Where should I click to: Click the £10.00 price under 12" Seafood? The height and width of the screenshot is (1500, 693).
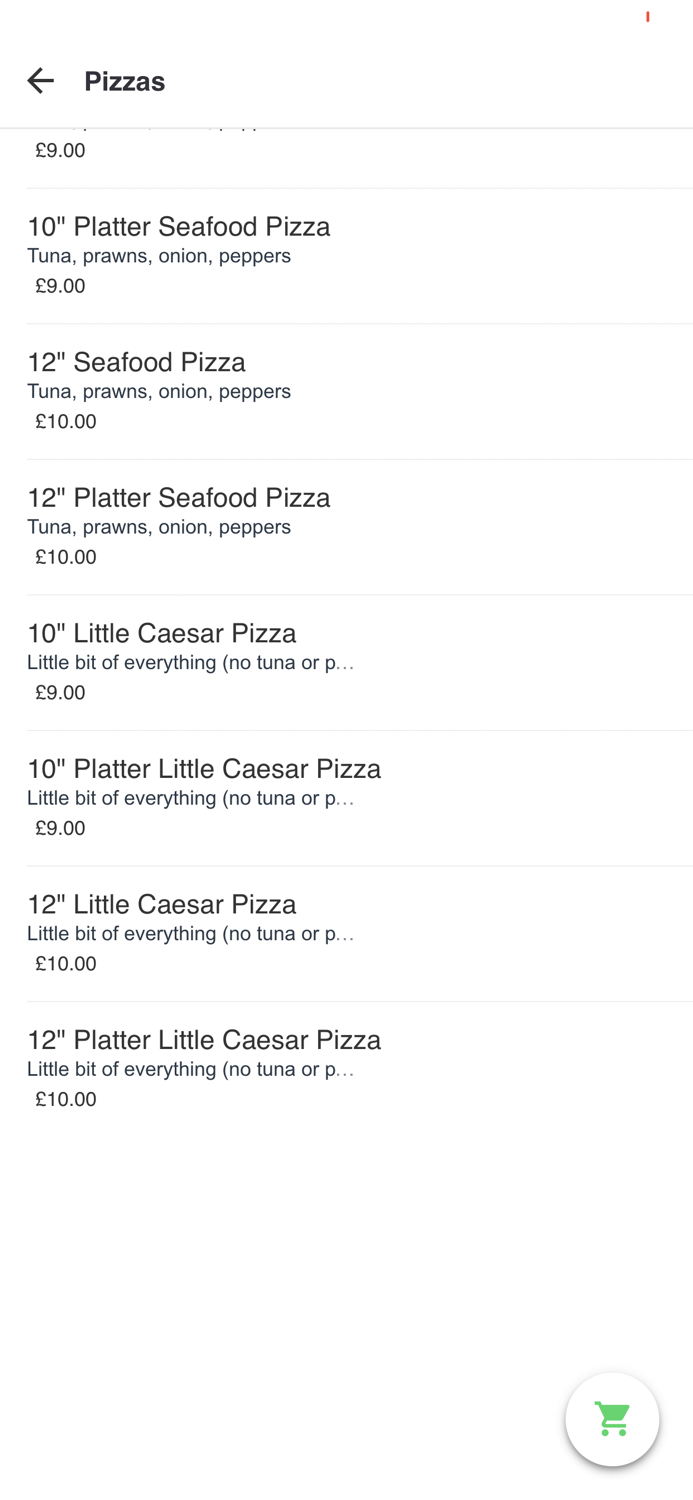coord(62,421)
